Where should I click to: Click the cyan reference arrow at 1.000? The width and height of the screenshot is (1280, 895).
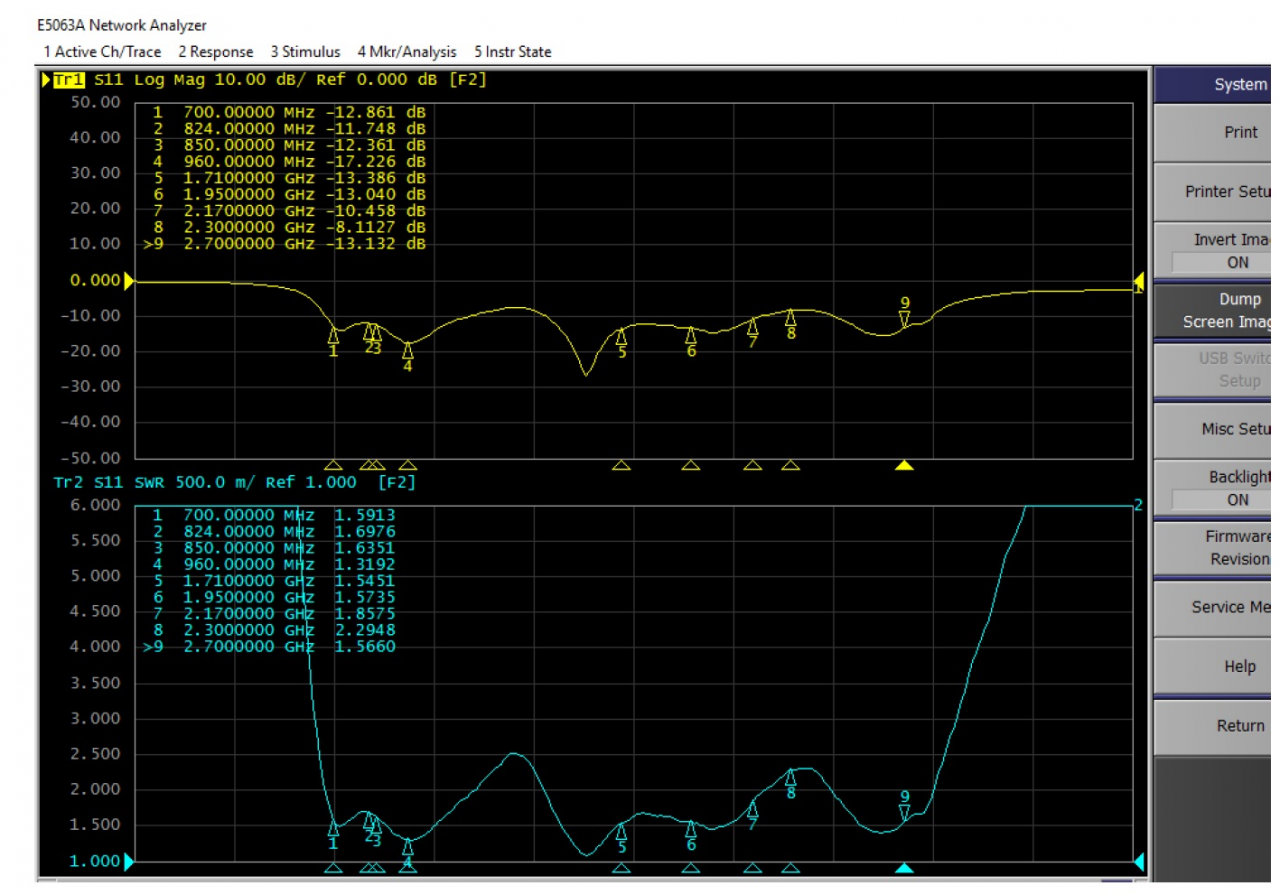128,861
